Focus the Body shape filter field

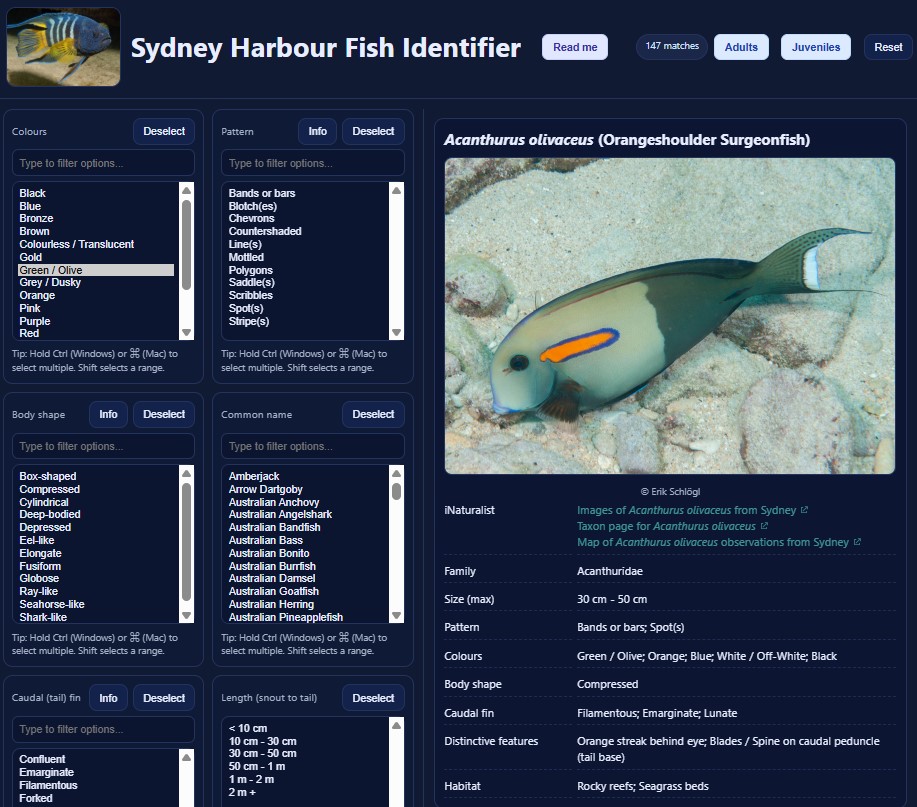click(103, 446)
